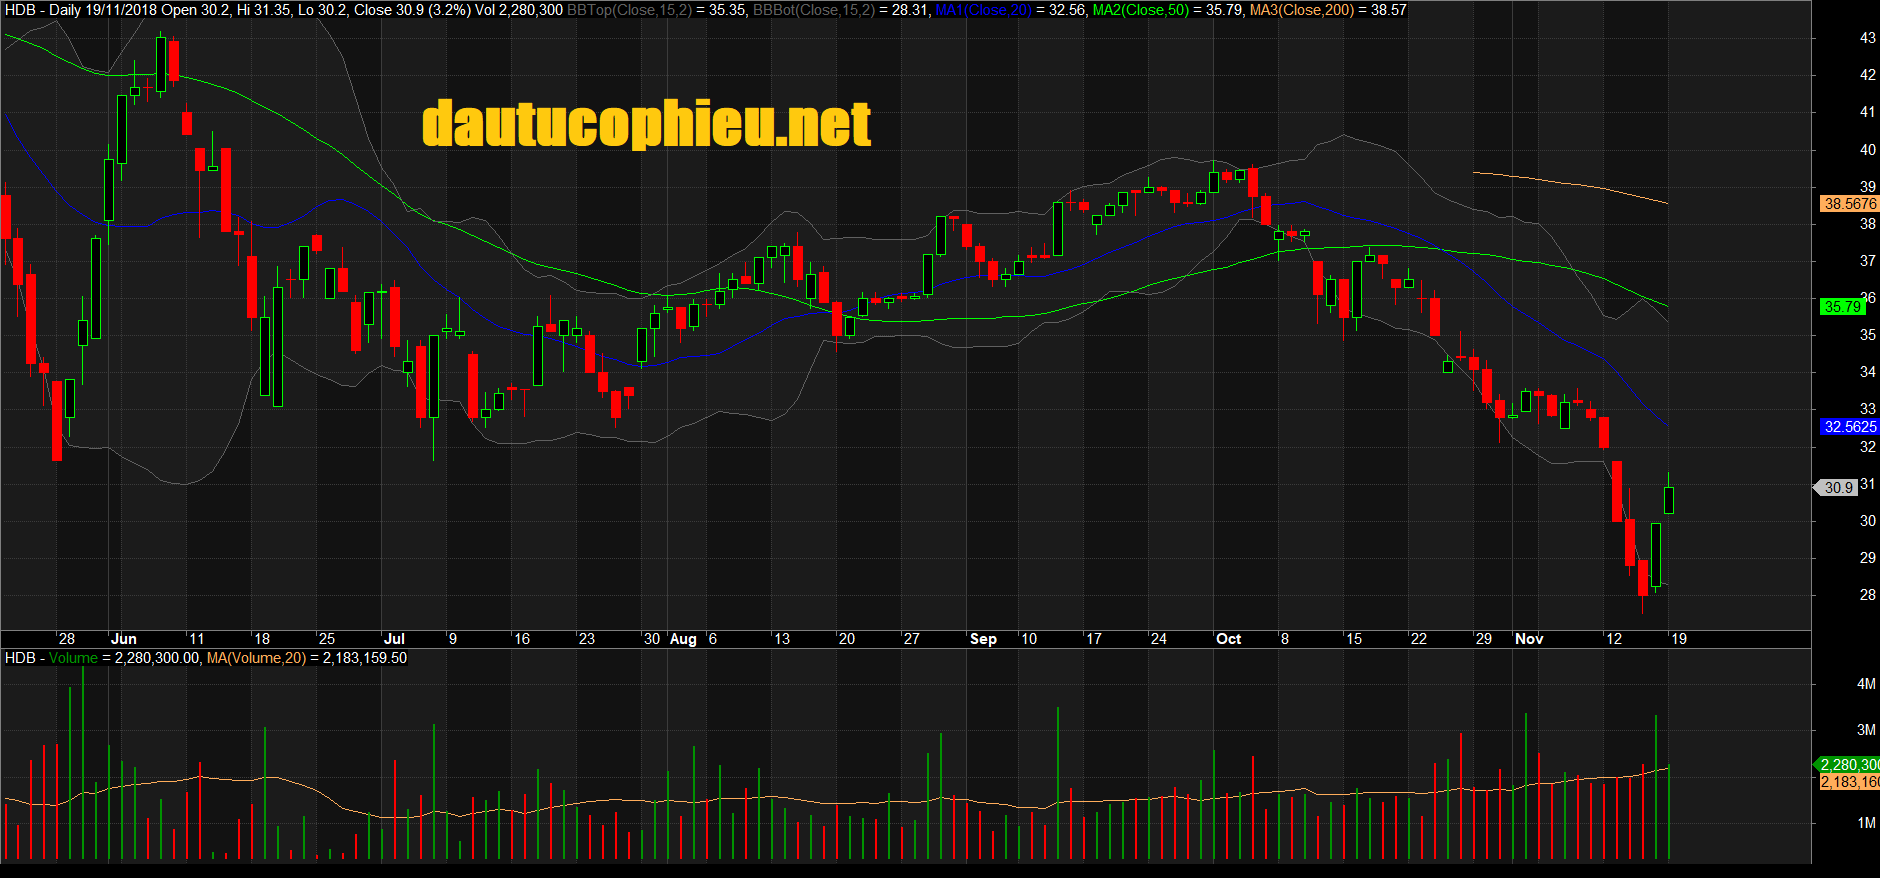Click the Sep label on date axis
Screen dimensions: 1880x878
pos(983,639)
